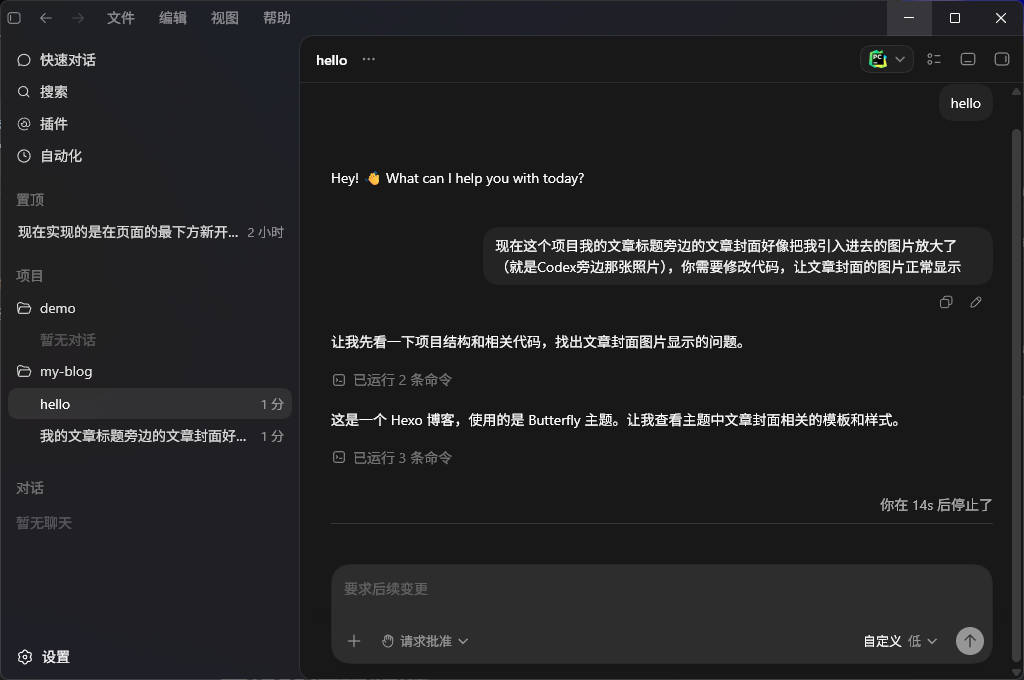Viewport: 1024px width, 680px height.
Task: Open the 请求批准 permission dropdown
Action: [425, 641]
